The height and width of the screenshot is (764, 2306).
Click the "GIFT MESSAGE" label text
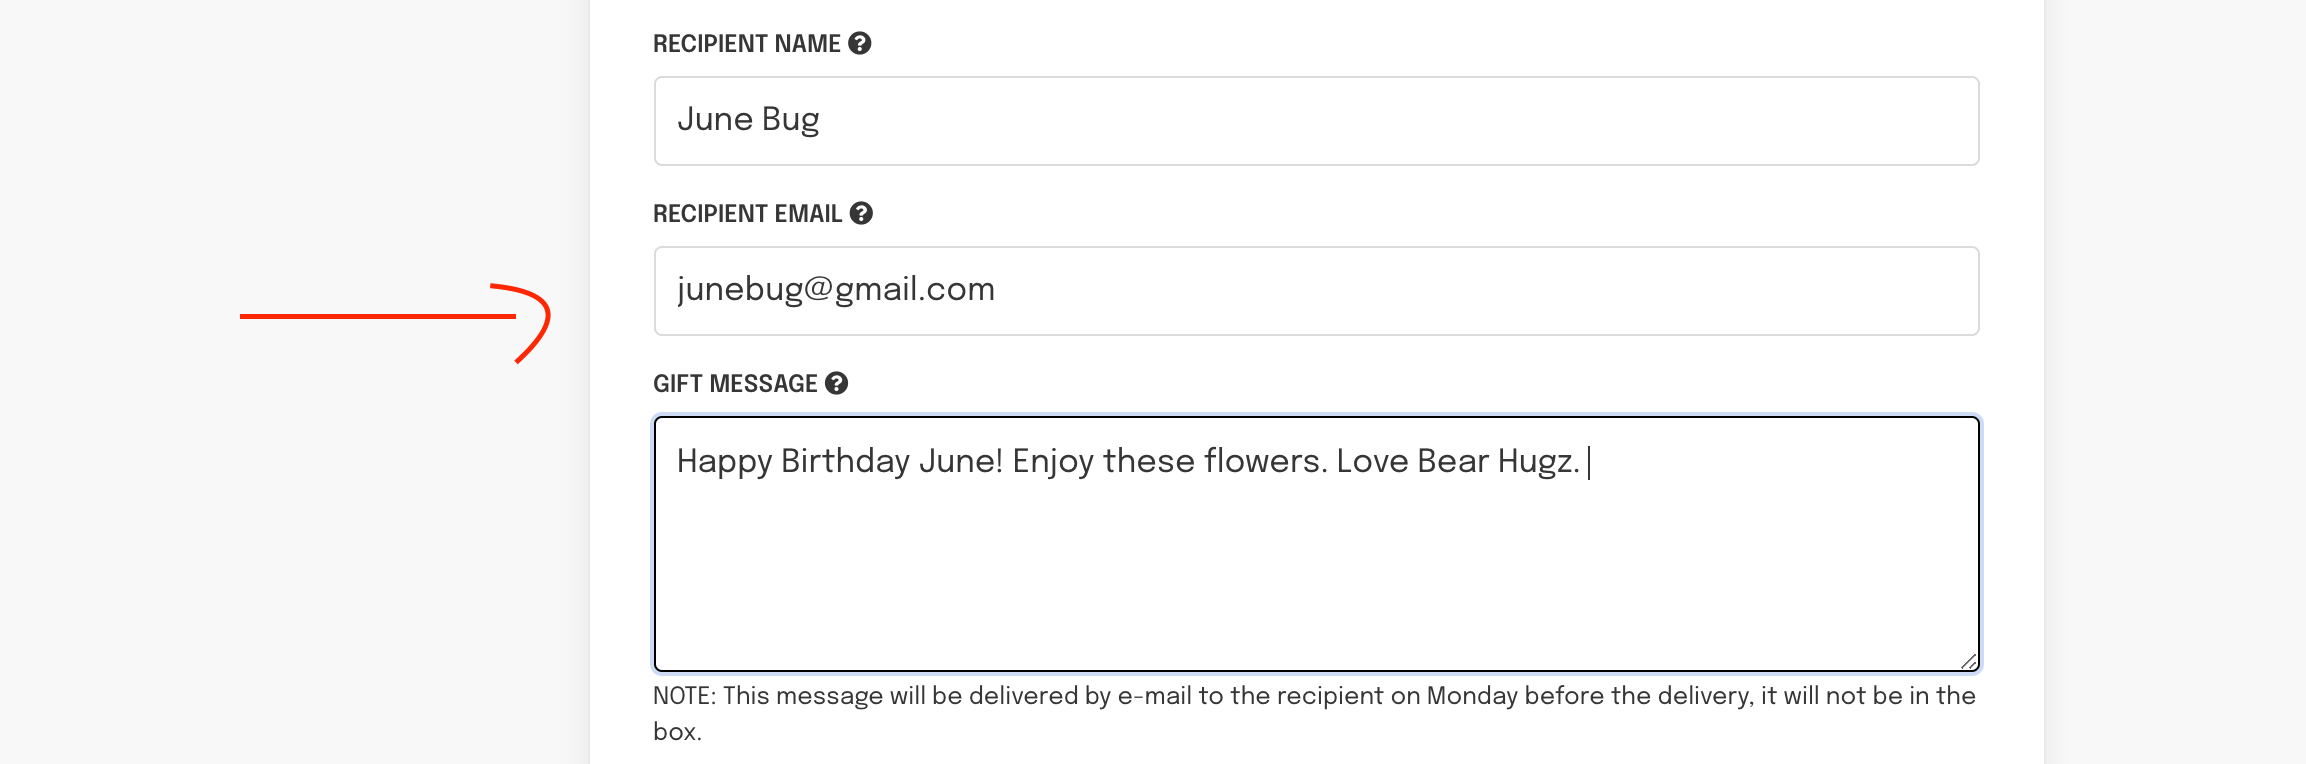coord(735,384)
